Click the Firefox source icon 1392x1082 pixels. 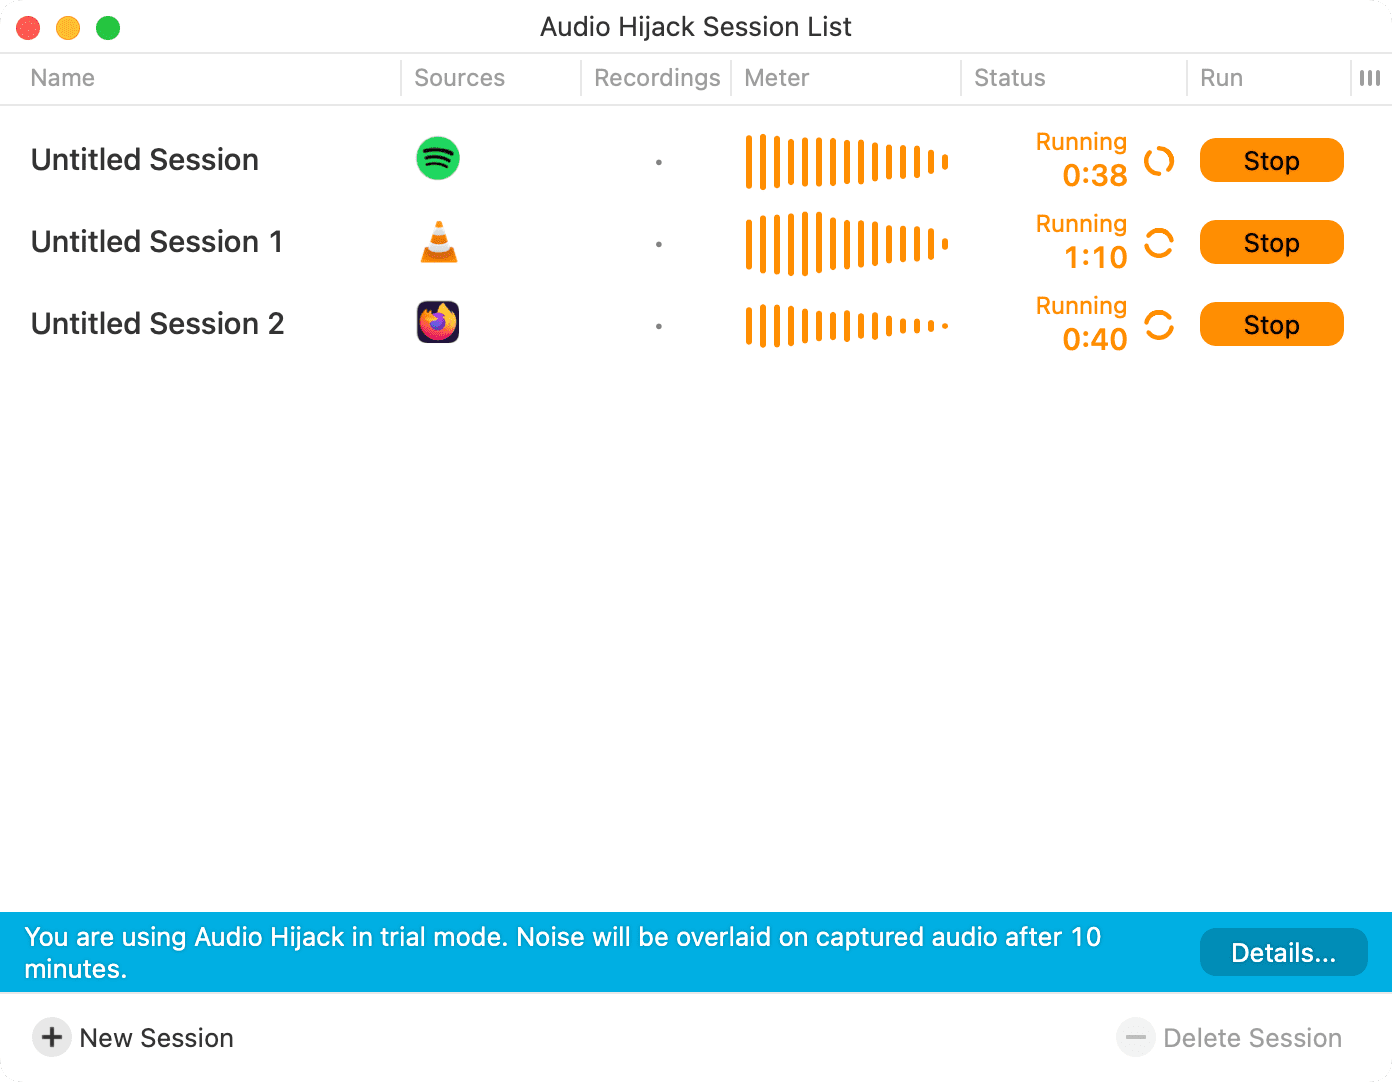tap(438, 323)
